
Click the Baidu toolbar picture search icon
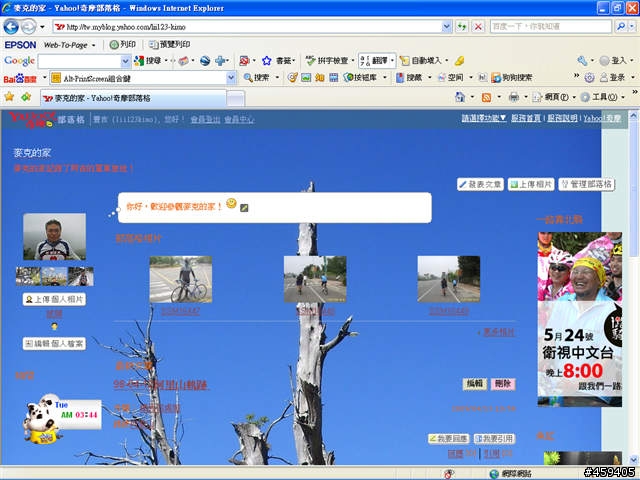pyautogui.click(x=306, y=77)
